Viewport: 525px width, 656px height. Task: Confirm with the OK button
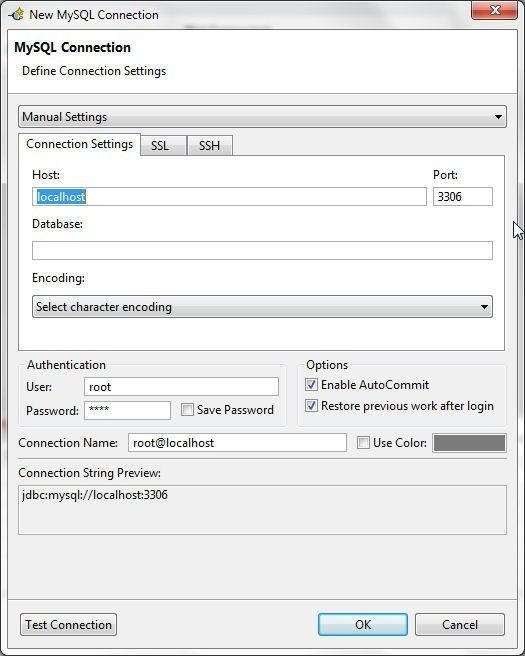click(363, 625)
